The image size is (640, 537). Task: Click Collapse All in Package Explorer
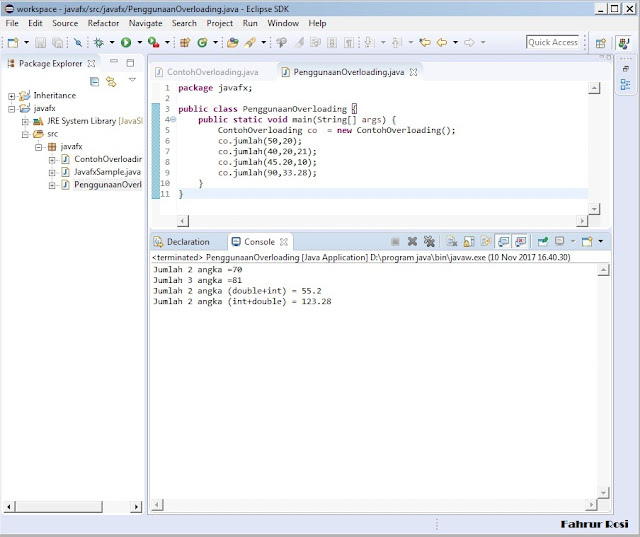tap(94, 82)
